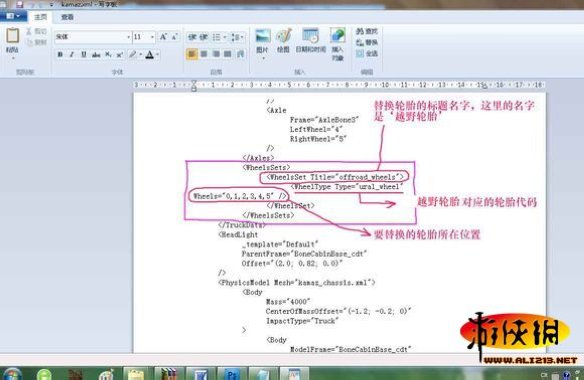Toggle Bold formatting

click(x=60, y=54)
